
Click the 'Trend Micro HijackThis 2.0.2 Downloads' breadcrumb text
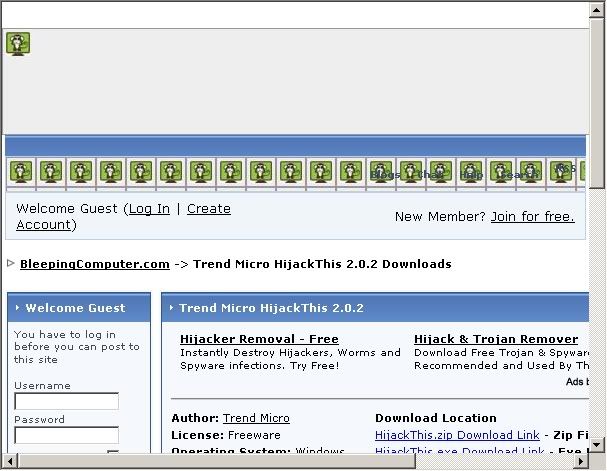[x=322, y=264]
